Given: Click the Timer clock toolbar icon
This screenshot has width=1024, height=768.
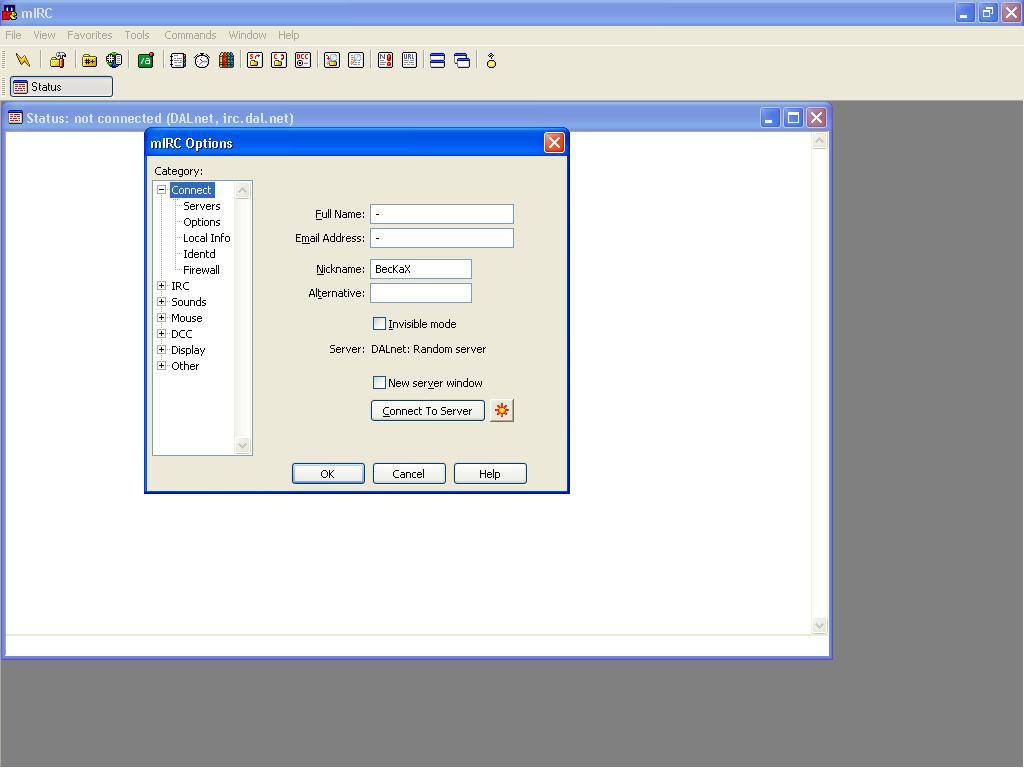Looking at the screenshot, I should coord(202,60).
